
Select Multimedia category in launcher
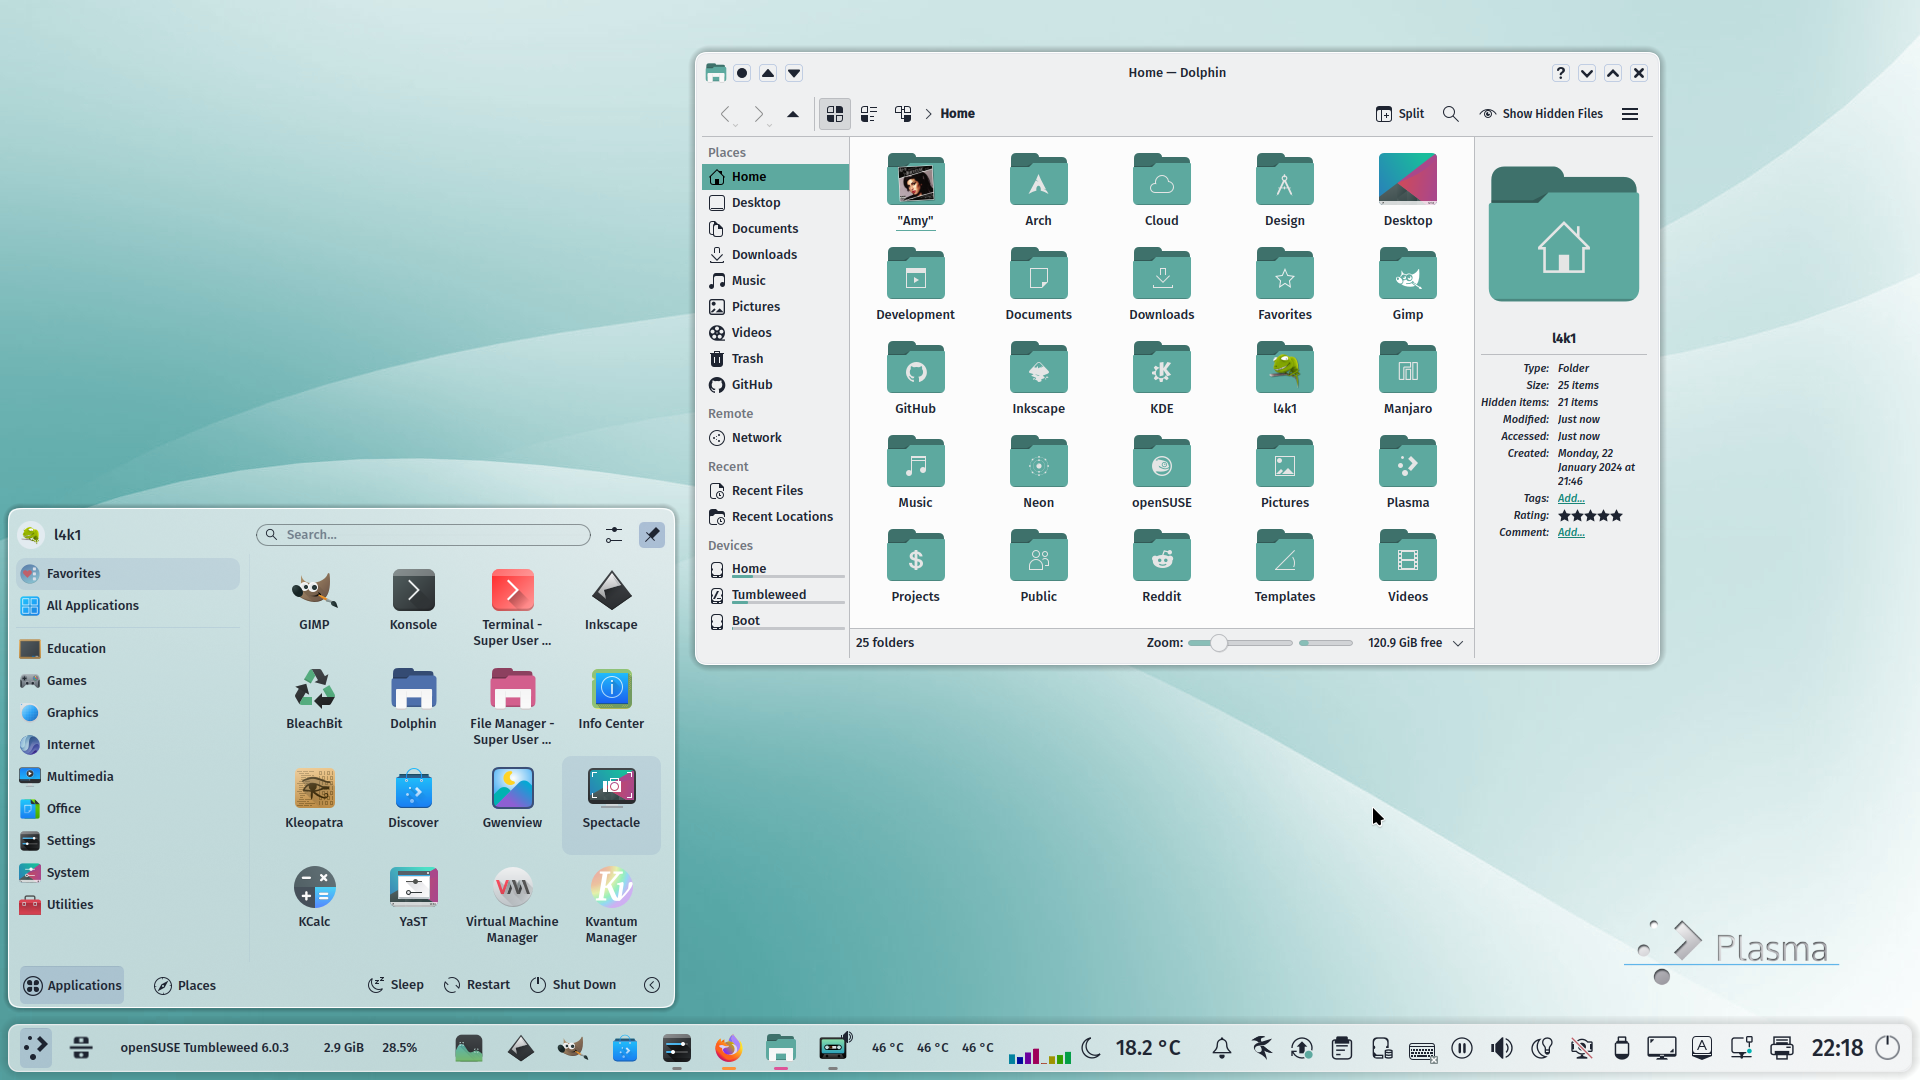point(128,777)
